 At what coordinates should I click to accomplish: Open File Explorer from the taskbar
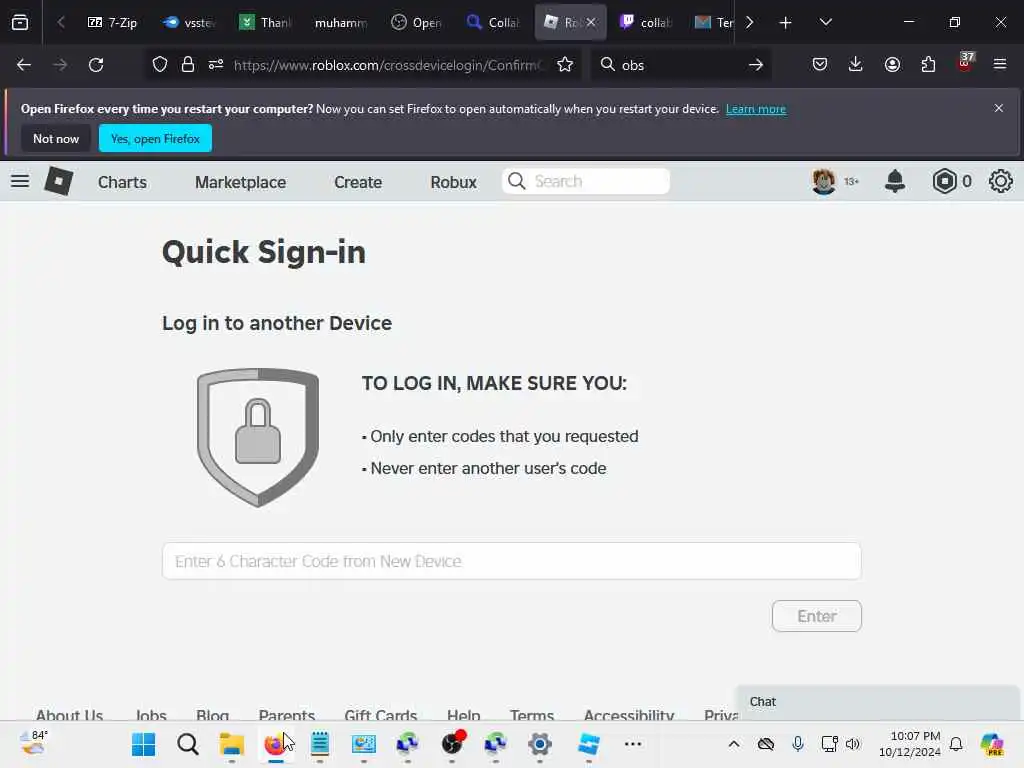click(231, 744)
